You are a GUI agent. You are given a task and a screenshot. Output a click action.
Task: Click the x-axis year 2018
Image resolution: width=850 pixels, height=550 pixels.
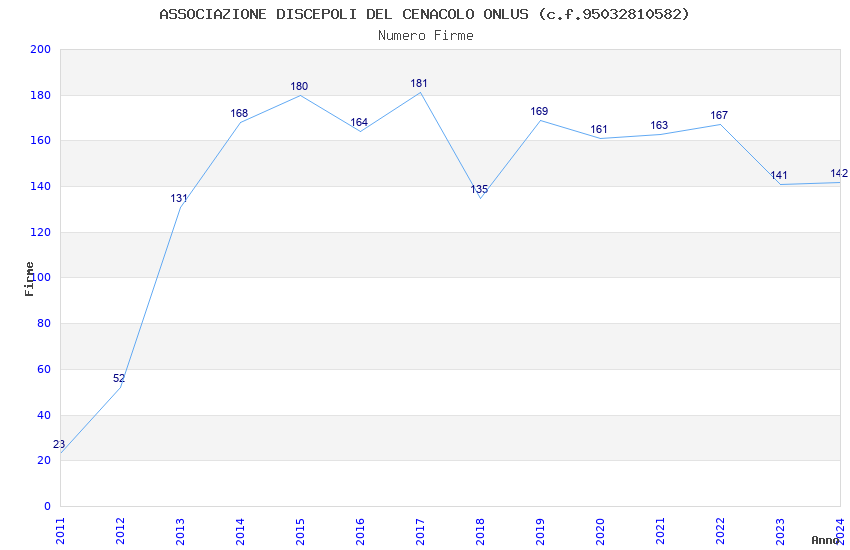point(480,531)
